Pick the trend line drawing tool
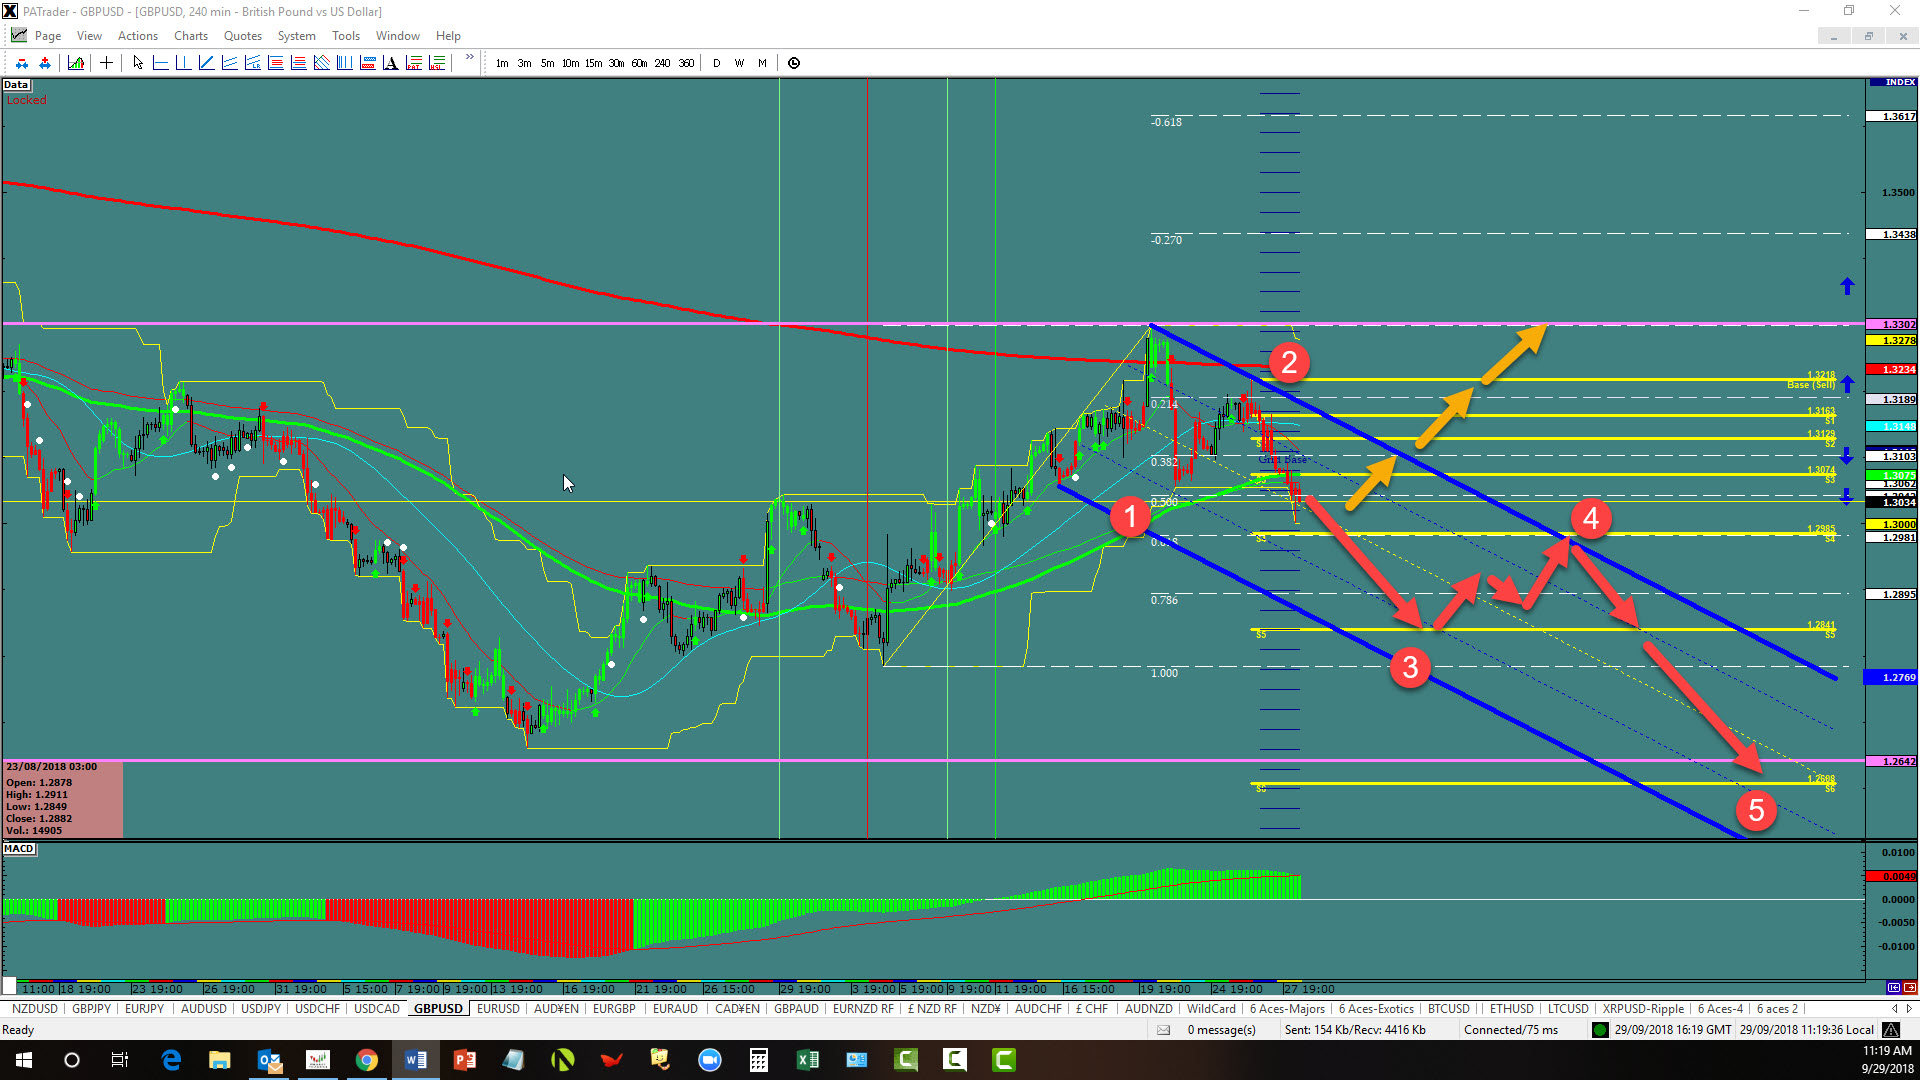This screenshot has height=1080, width=1920. click(x=206, y=63)
